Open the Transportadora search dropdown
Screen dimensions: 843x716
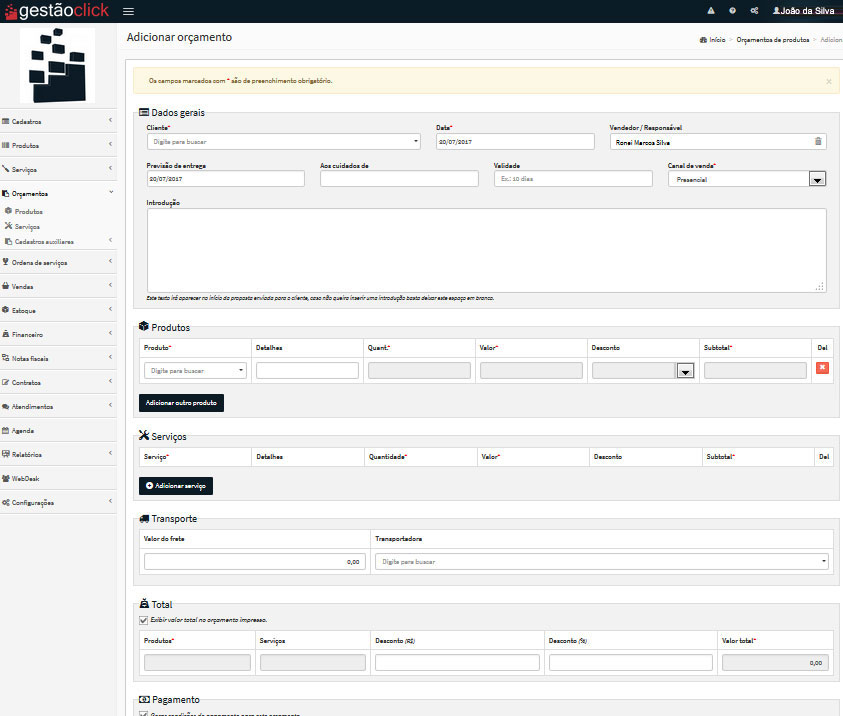[x=602, y=562]
